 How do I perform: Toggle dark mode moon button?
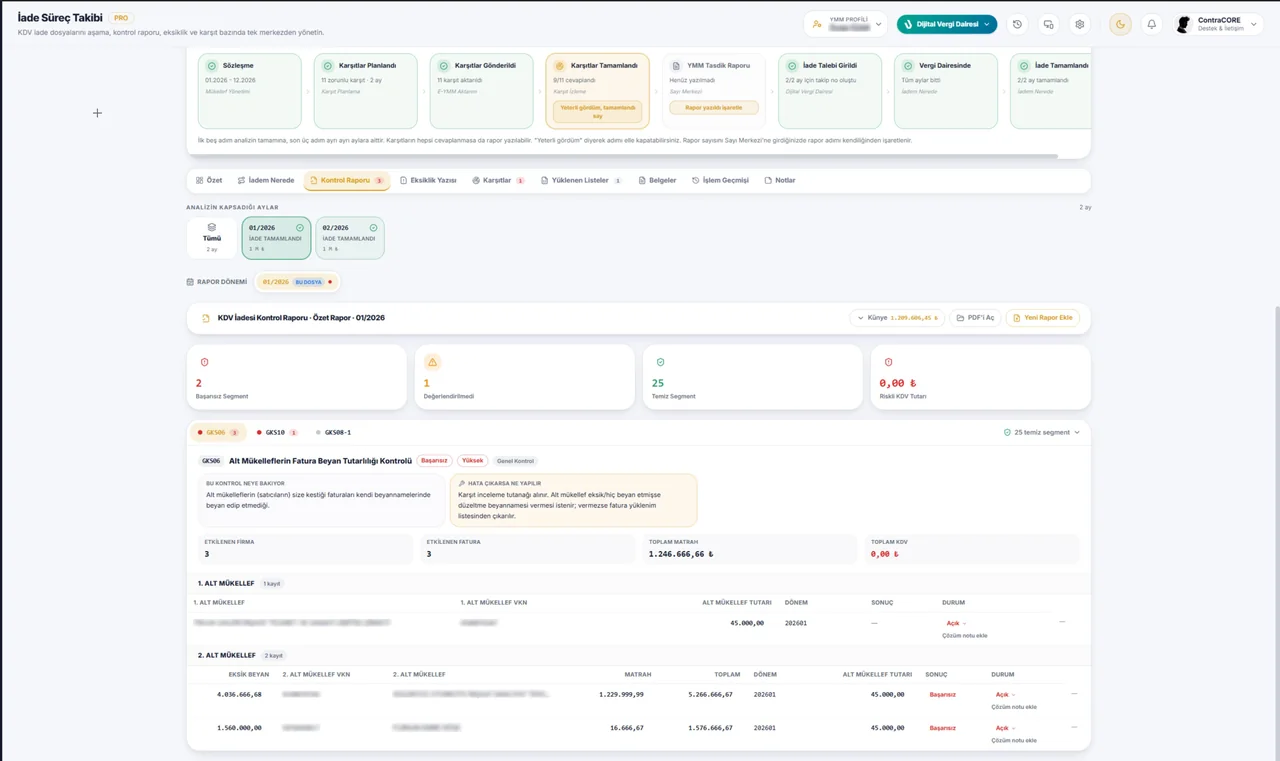[x=1120, y=24]
